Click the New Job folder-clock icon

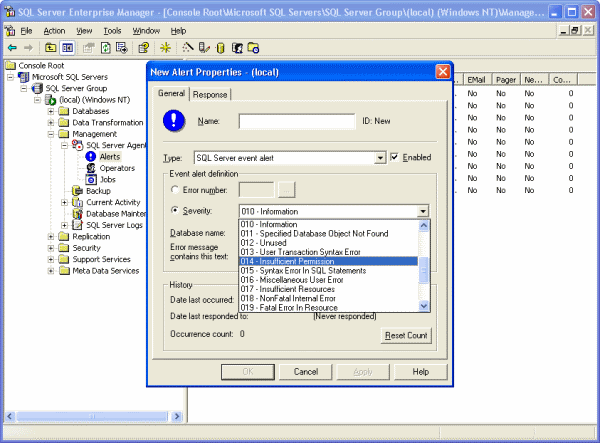253,48
